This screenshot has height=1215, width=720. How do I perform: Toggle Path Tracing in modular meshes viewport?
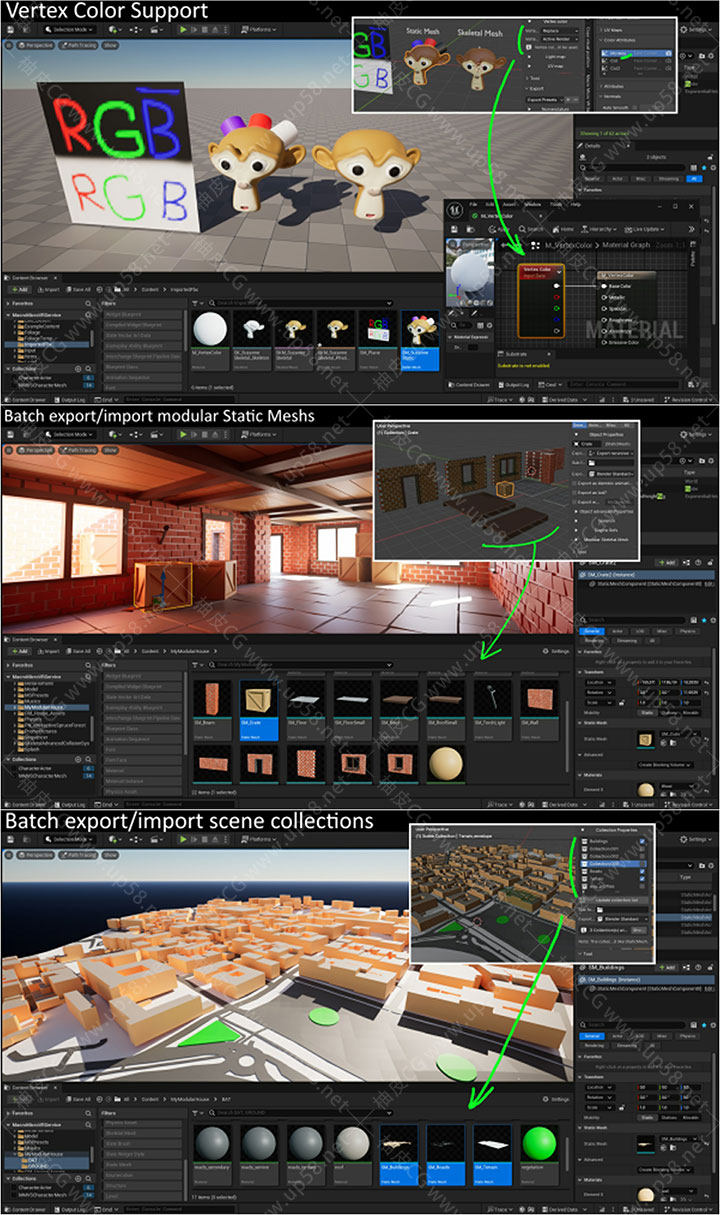(x=79, y=450)
